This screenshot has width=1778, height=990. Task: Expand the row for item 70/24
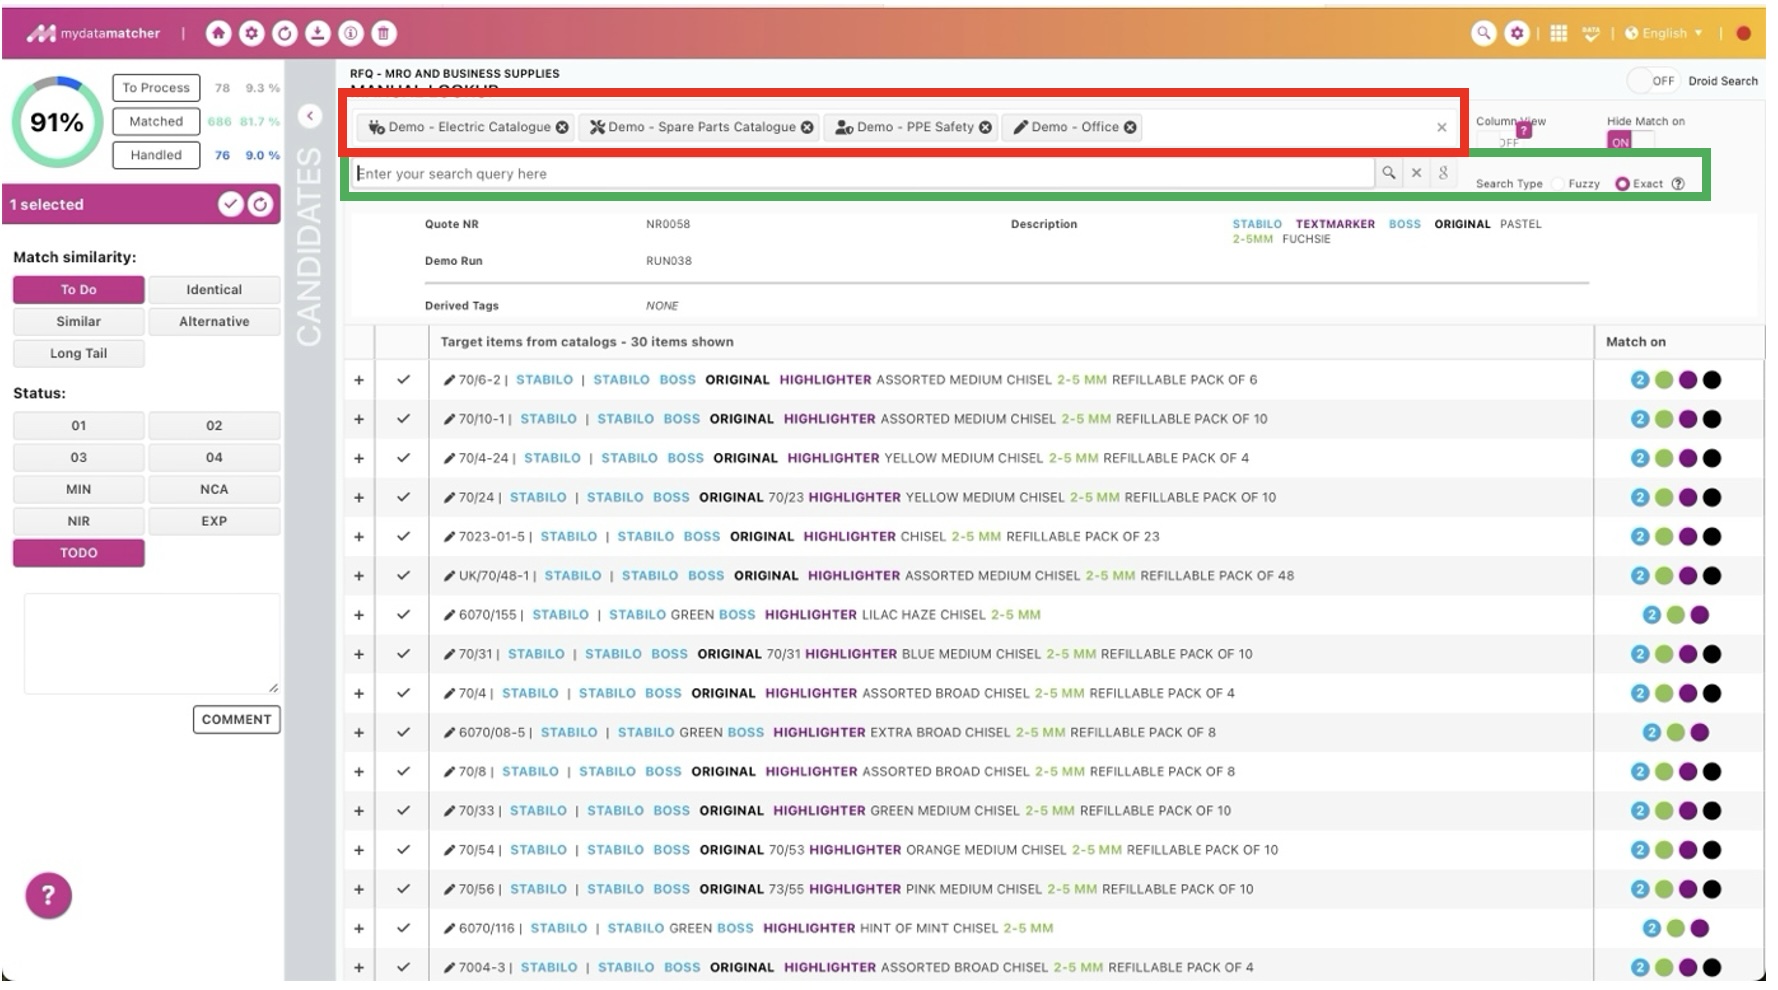pos(359,498)
